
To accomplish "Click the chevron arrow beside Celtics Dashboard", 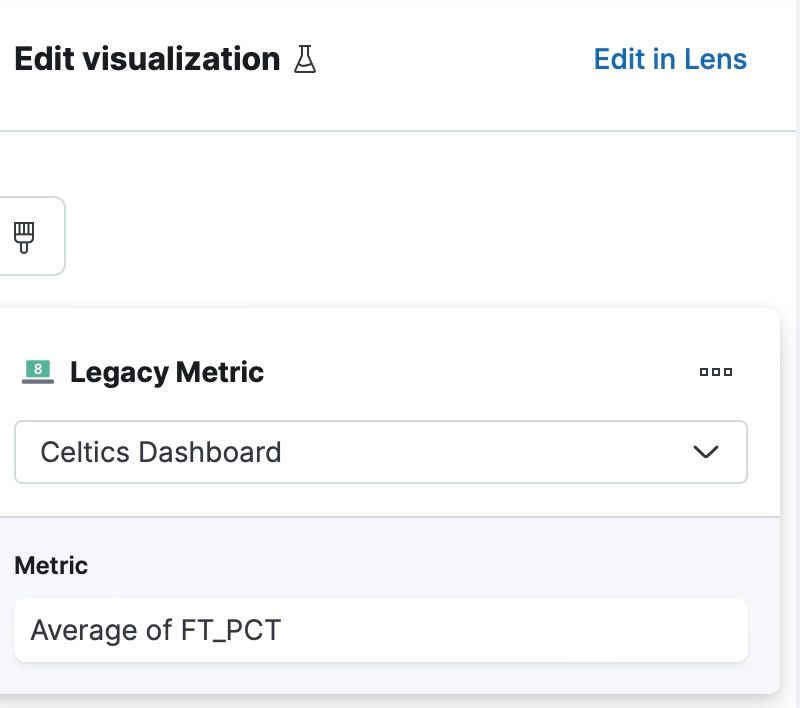I will point(706,452).
